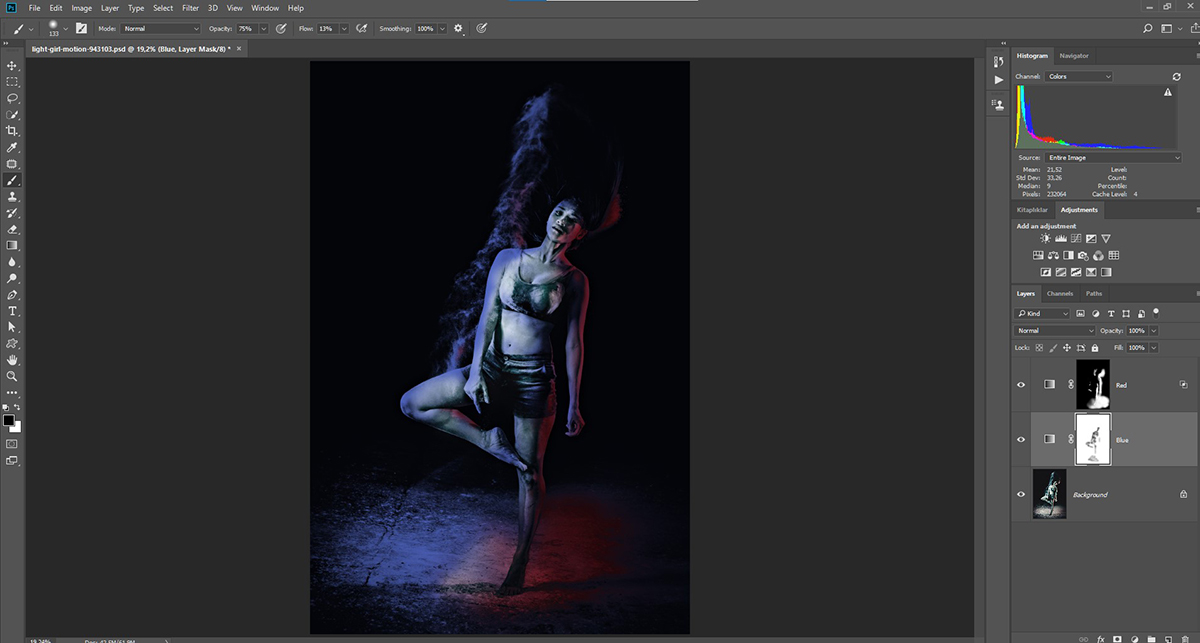
Task: Select the Hand tool
Action: point(12,360)
